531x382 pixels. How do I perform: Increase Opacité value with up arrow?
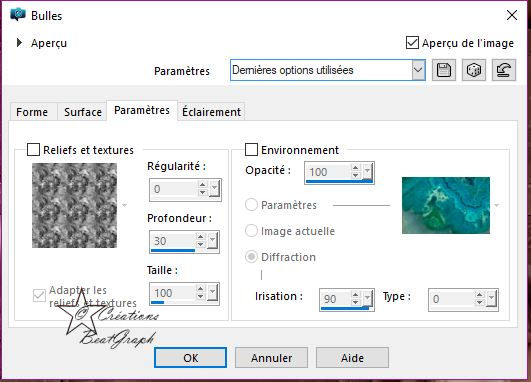tap(355, 168)
